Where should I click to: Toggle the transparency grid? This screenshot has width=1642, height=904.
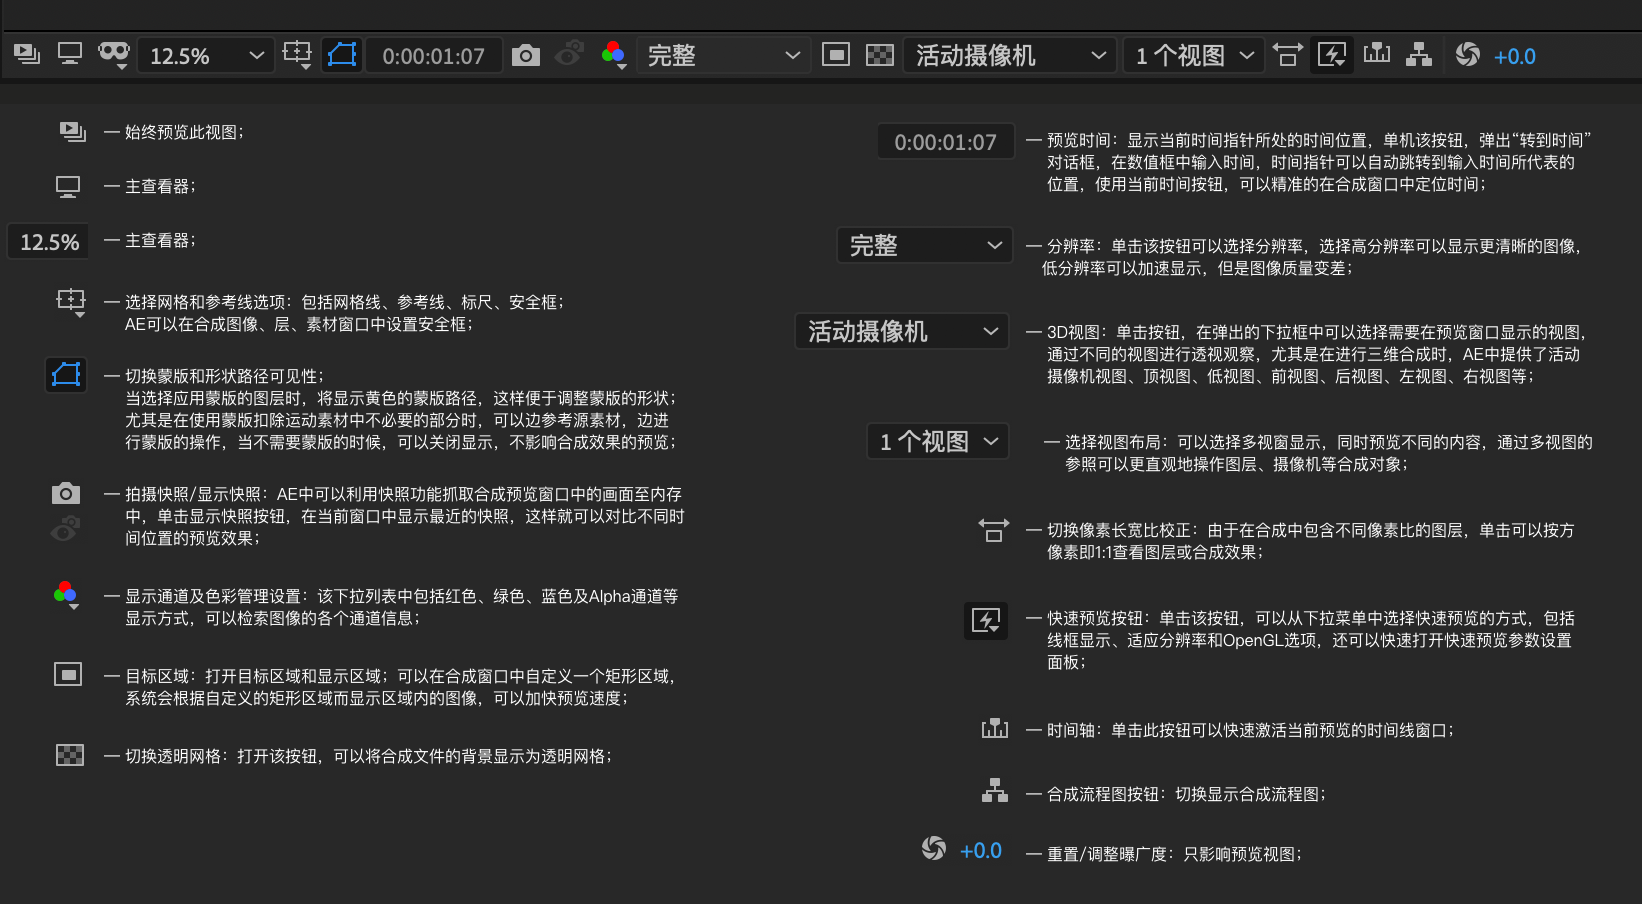[880, 55]
